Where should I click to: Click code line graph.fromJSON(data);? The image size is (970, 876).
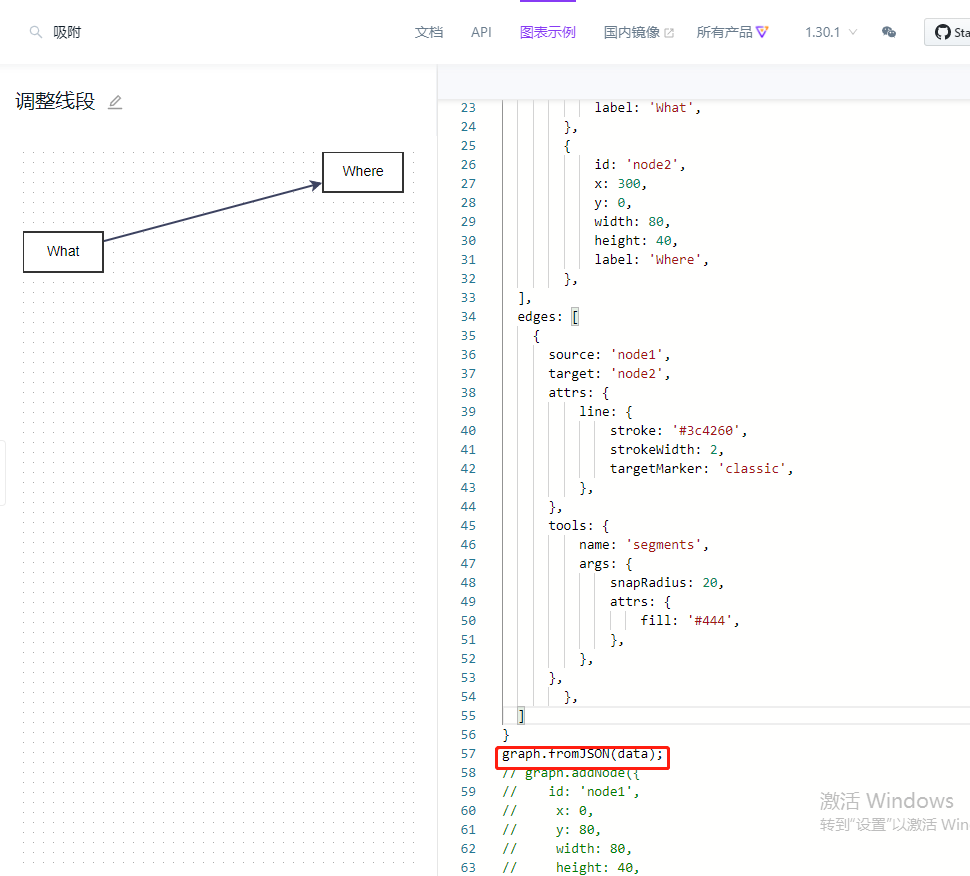582,754
